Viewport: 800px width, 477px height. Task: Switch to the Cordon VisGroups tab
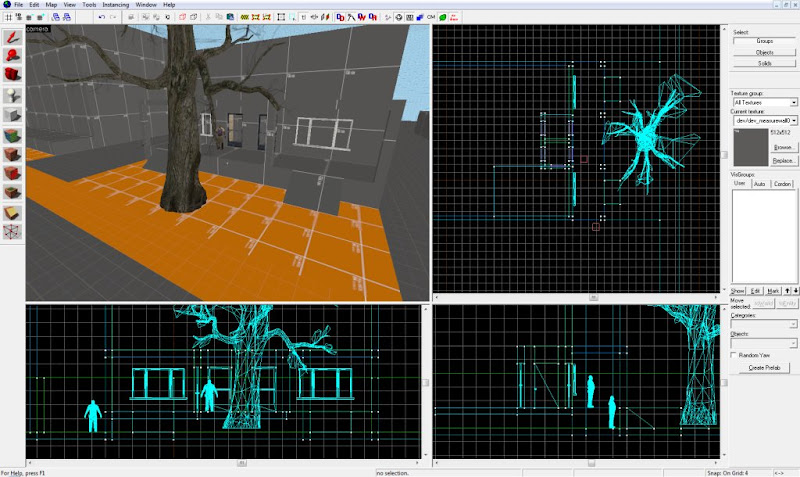(782, 184)
